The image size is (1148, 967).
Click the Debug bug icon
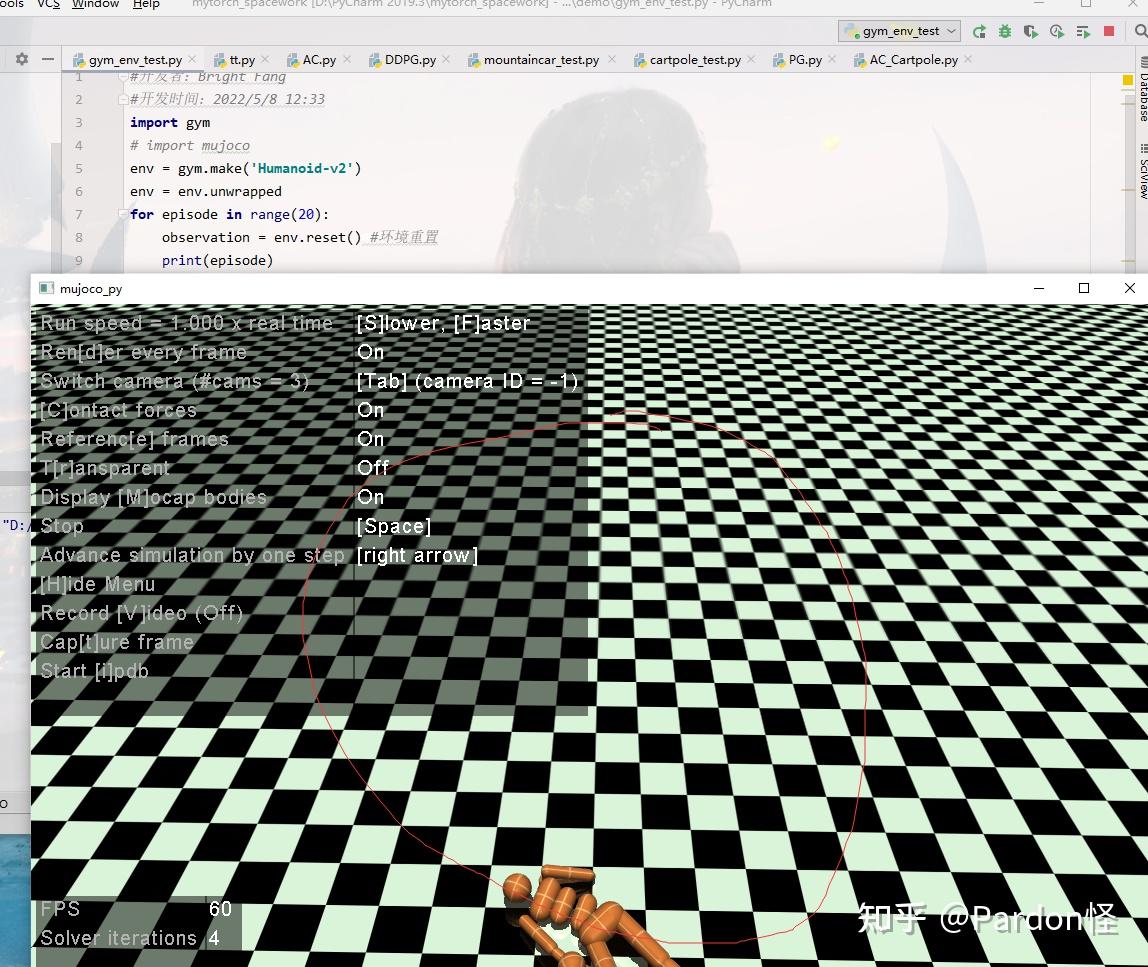tap(1004, 31)
